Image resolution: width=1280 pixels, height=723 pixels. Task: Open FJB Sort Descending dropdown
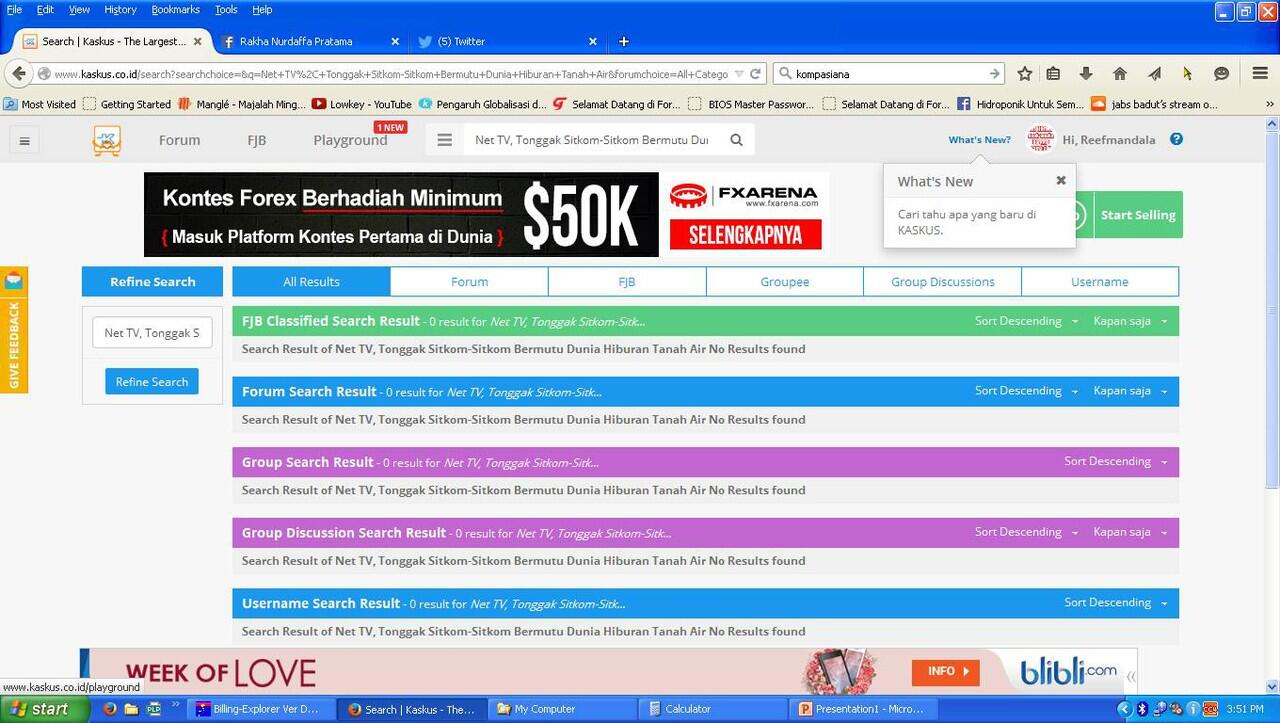[x=1027, y=321]
